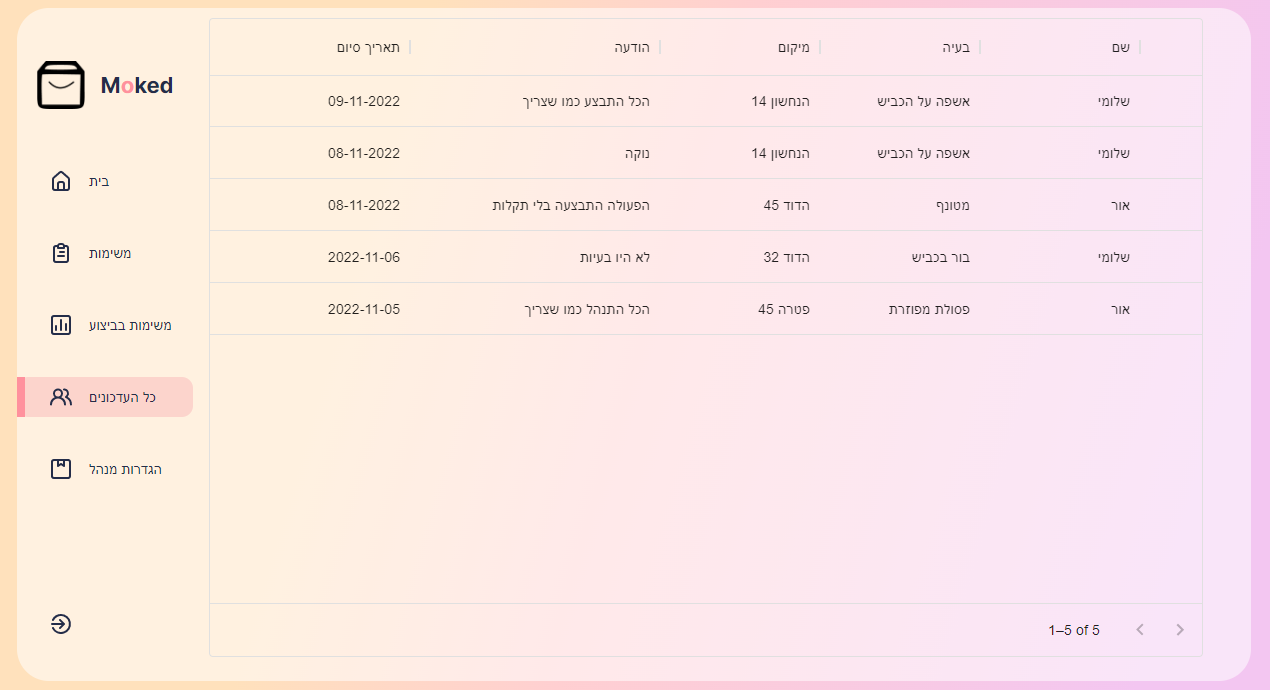Sort by the שם column header
The width and height of the screenshot is (1270, 690).
tap(1120, 47)
